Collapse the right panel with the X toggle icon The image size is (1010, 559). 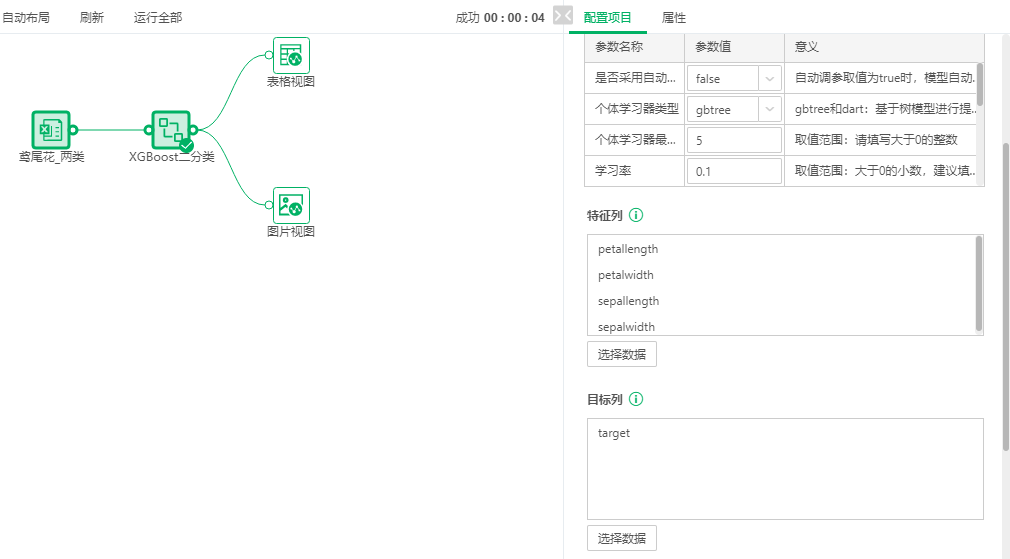coord(562,15)
